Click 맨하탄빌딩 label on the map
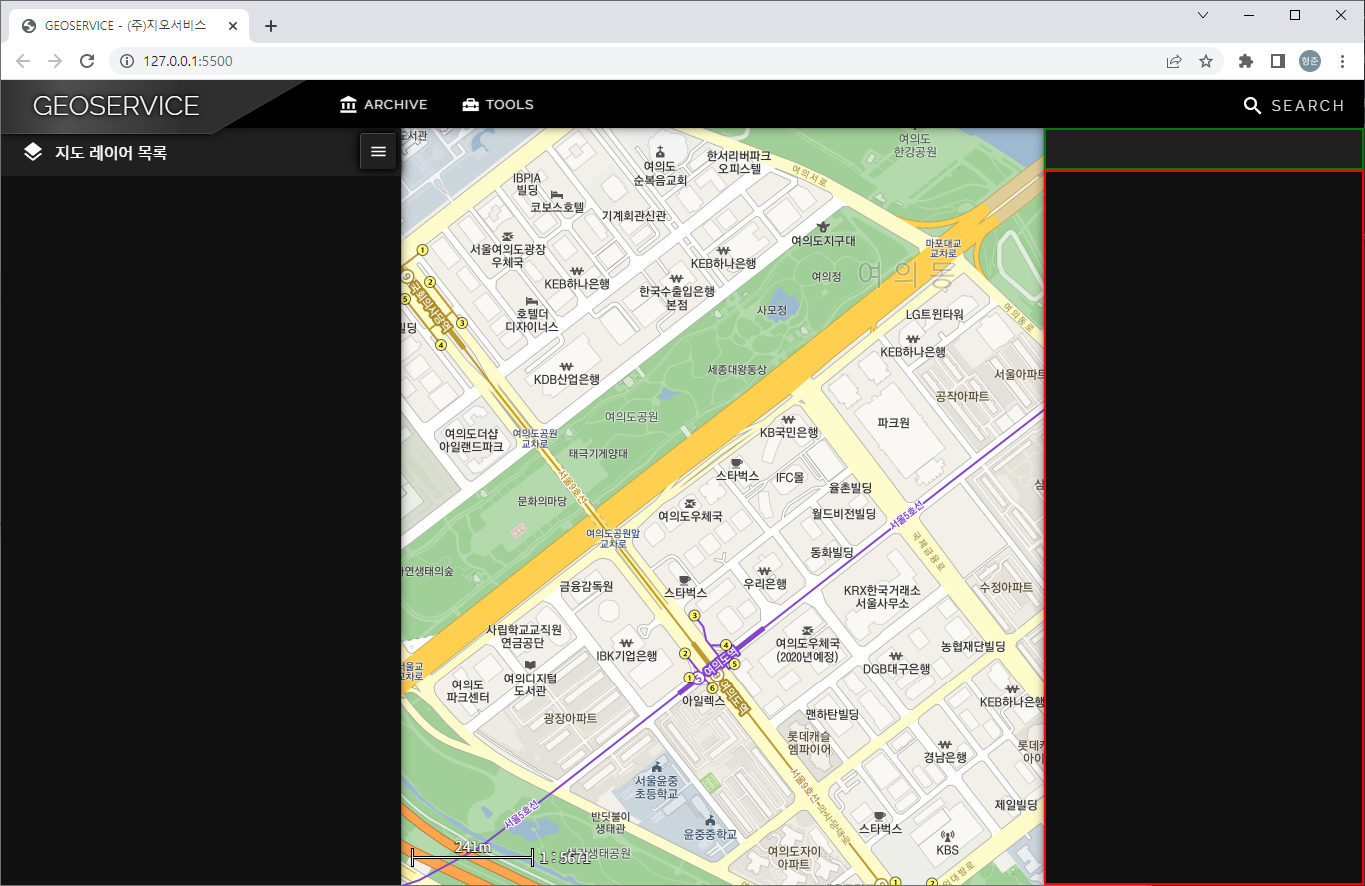Screen dimensions: 1365x886 click(833, 714)
